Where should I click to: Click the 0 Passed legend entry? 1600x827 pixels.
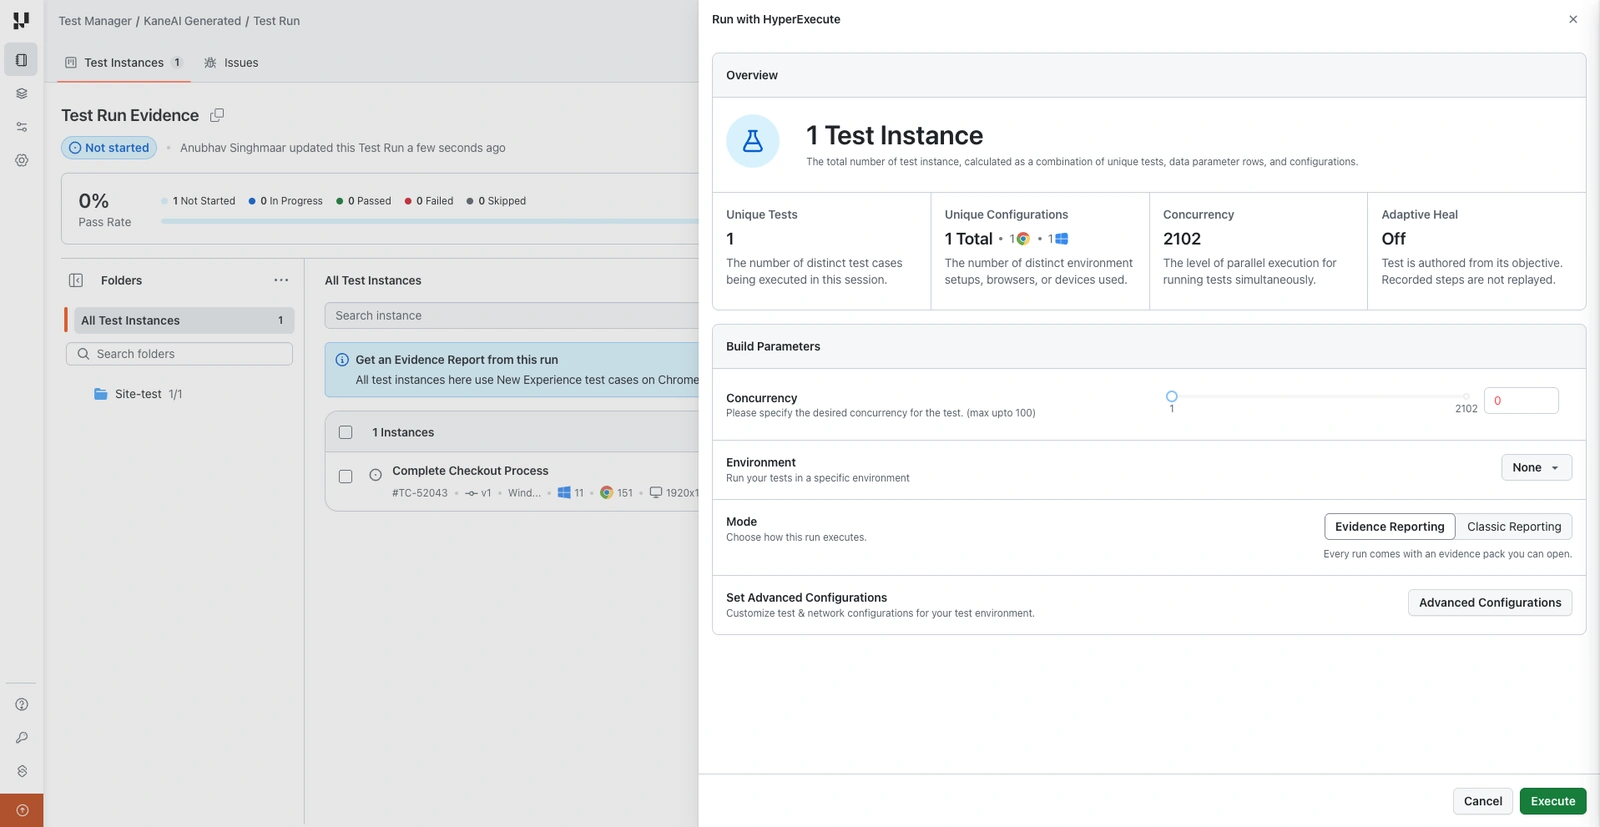coord(363,201)
